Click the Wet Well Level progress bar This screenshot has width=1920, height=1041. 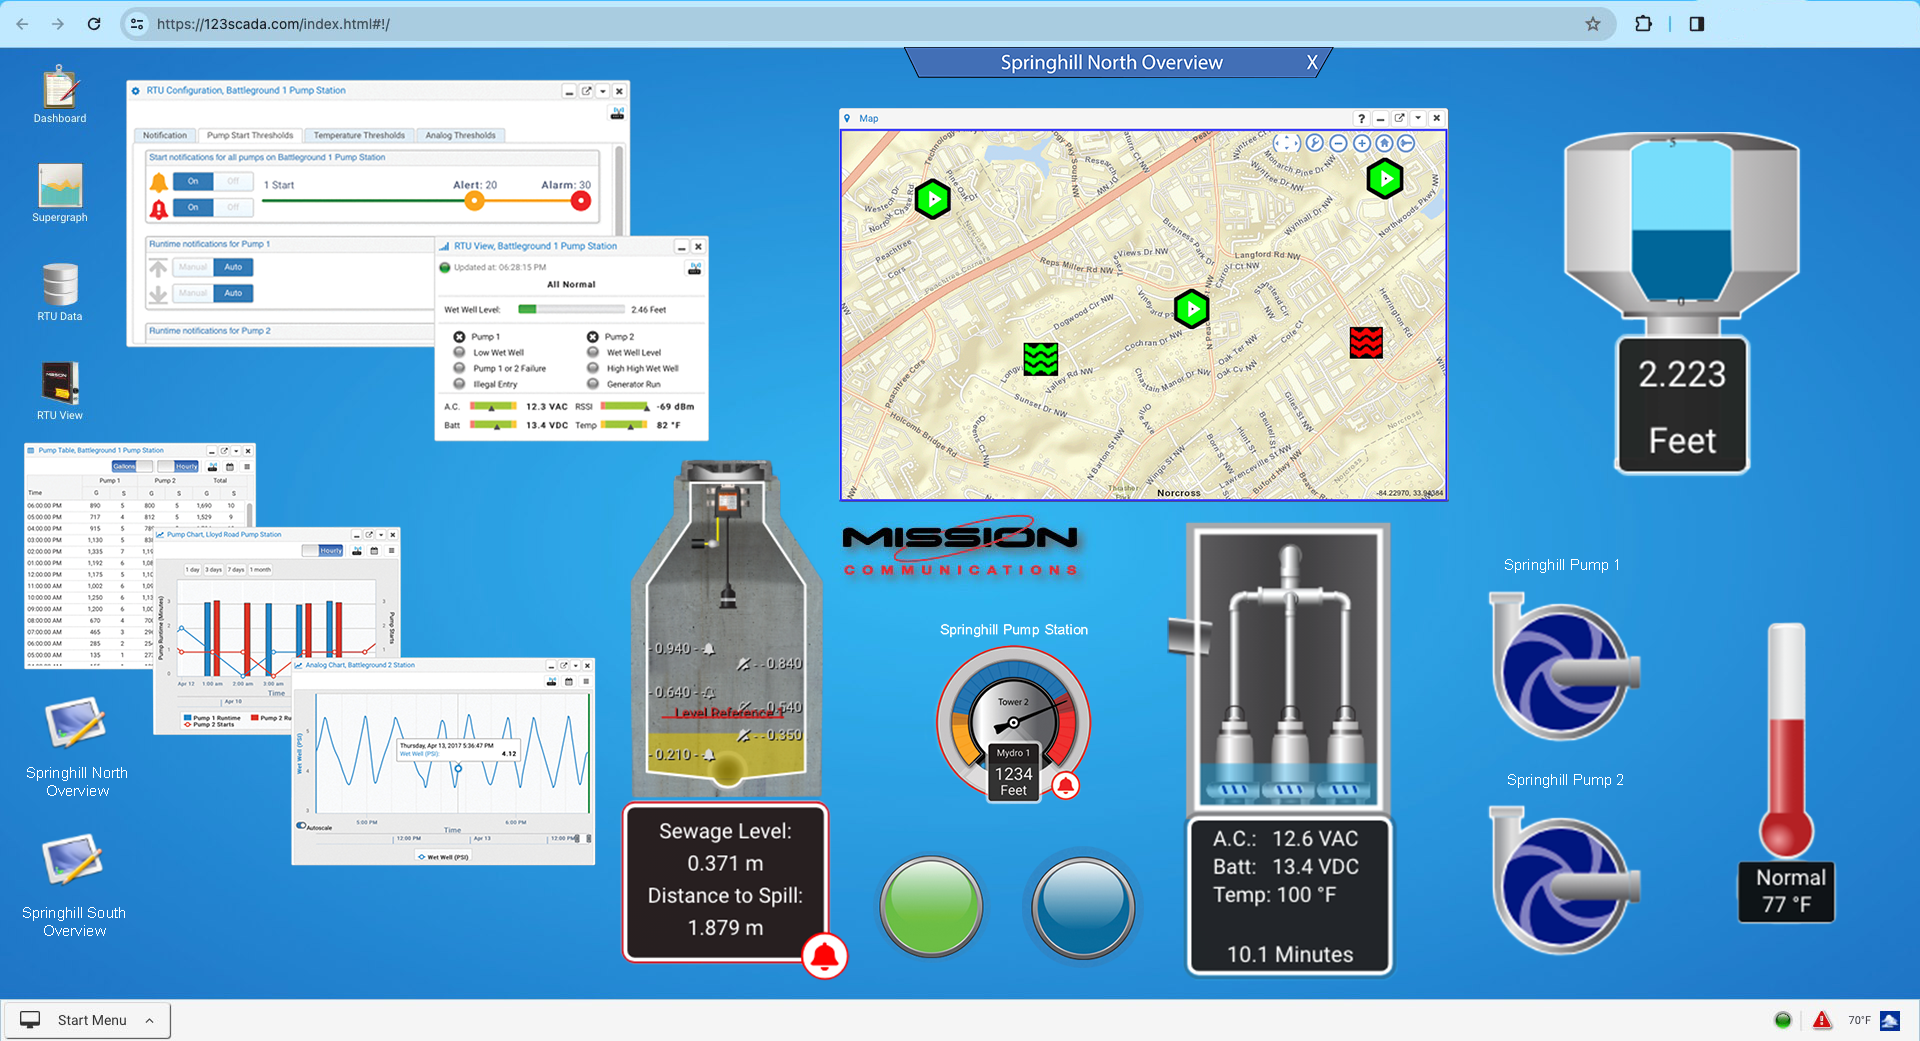tap(571, 309)
